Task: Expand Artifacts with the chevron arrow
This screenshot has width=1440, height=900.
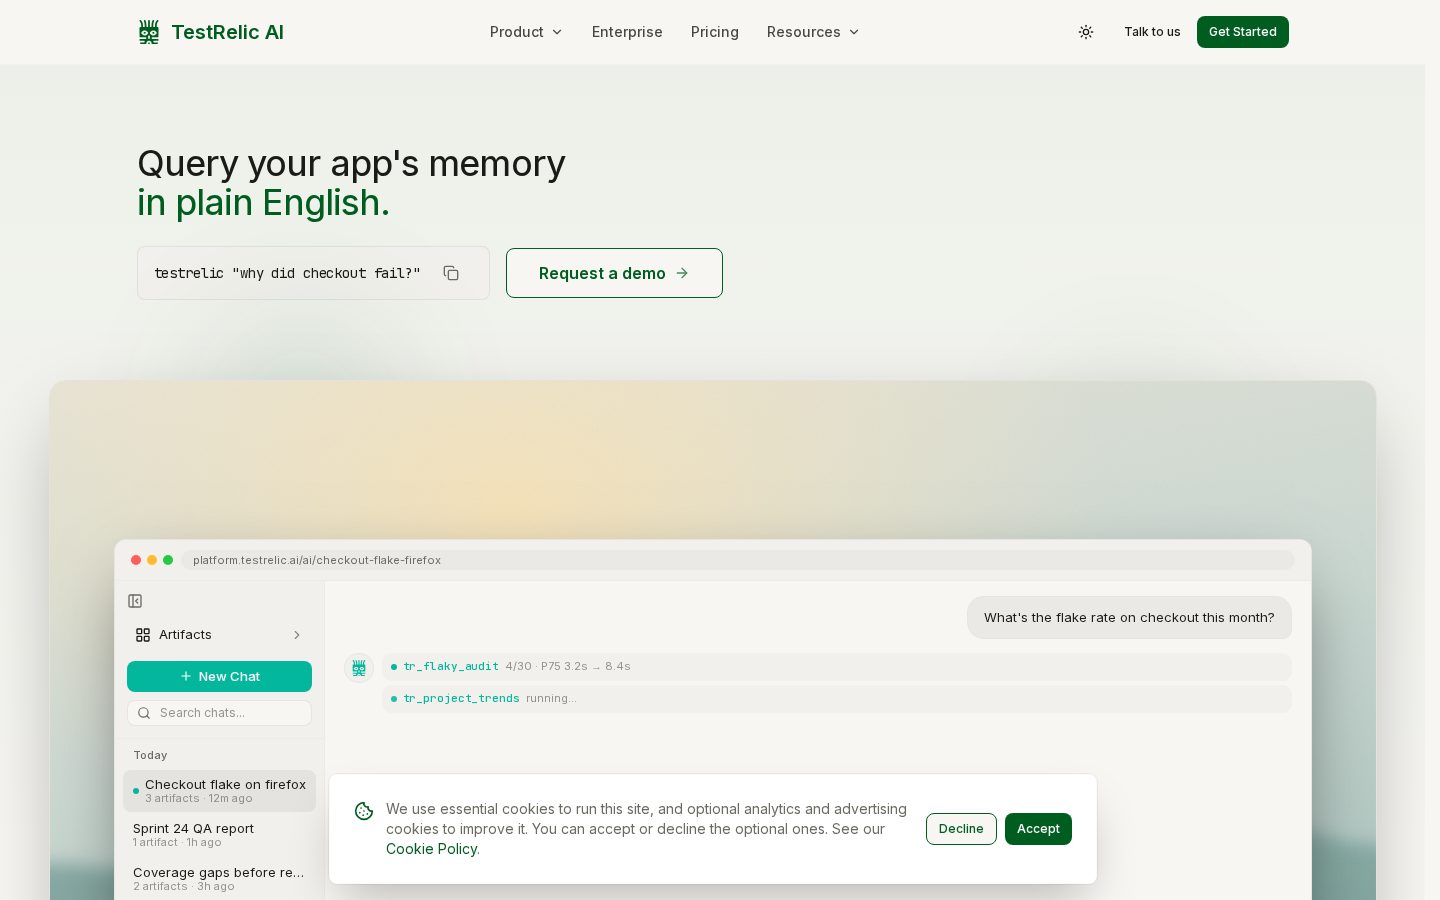Action: [x=297, y=635]
